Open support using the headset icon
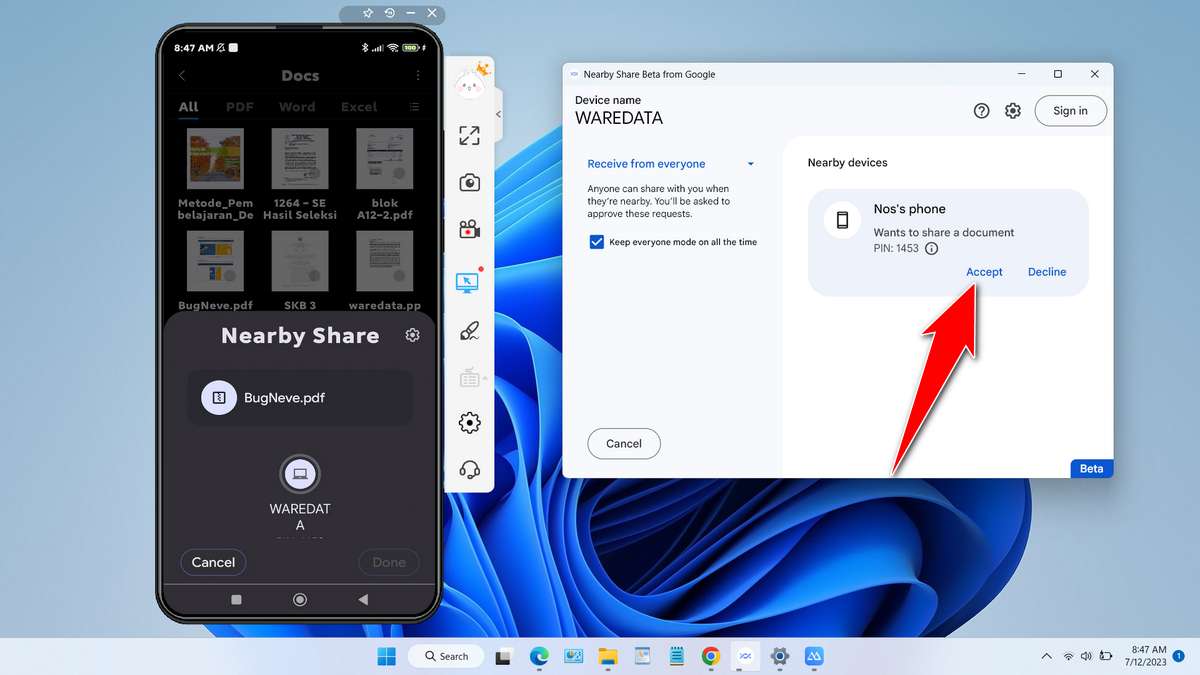 click(469, 468)
